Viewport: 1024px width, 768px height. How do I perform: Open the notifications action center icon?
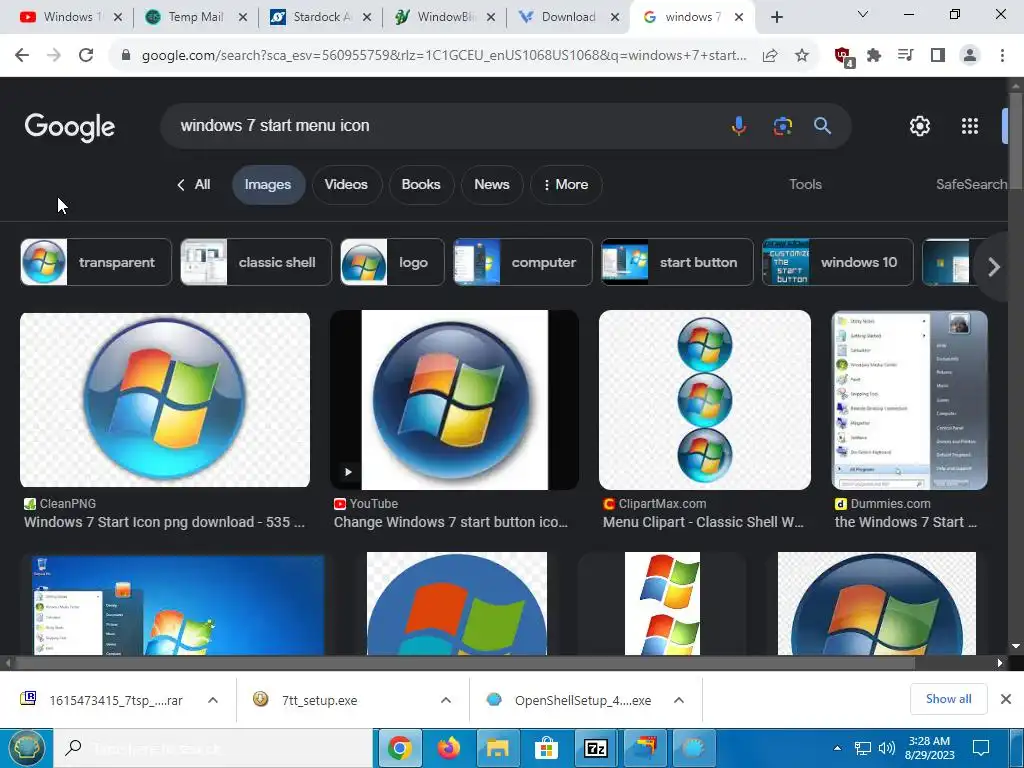coord(980,748)
